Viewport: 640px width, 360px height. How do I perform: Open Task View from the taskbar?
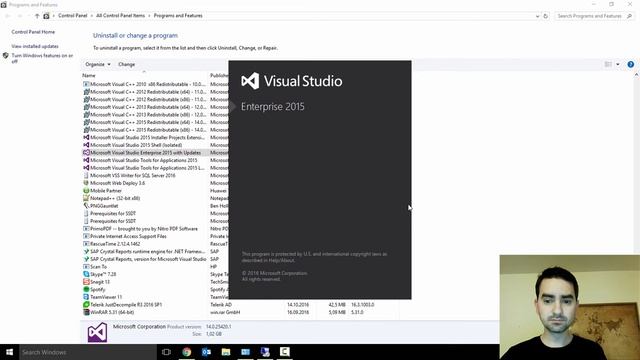pos(166,352)
